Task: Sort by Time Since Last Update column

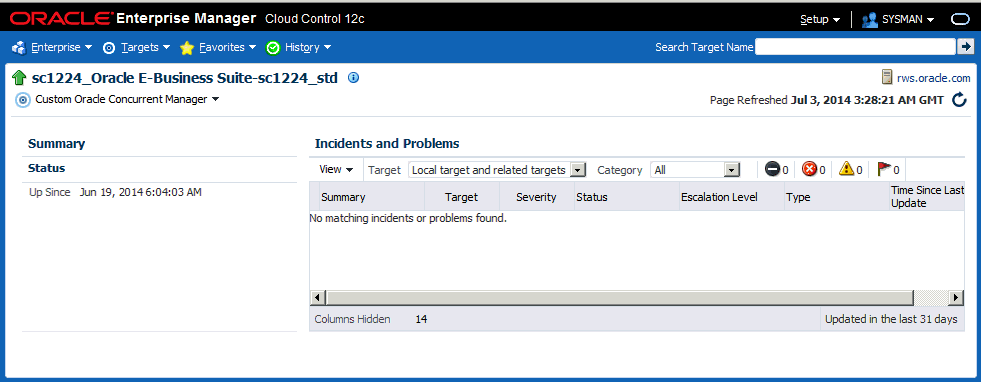Action: coord(927,197)
